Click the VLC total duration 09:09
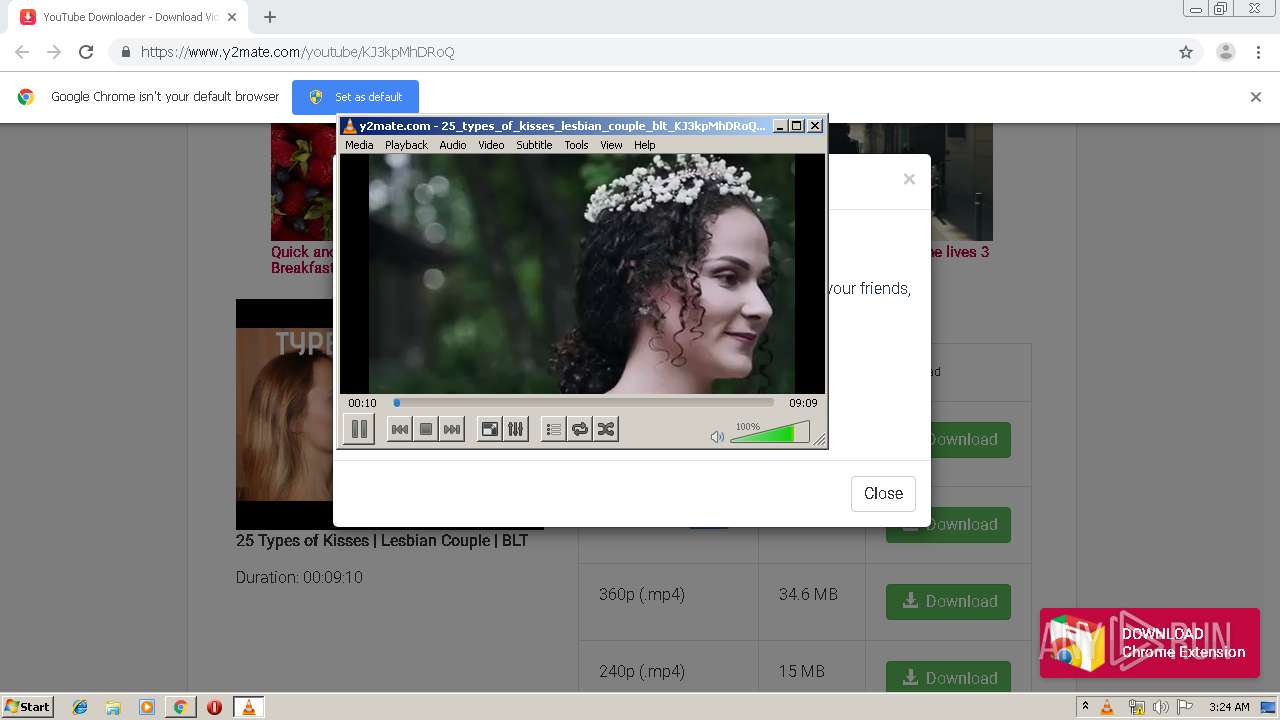The width and height of the screenshot is (1280, 720). coord(803,403)
